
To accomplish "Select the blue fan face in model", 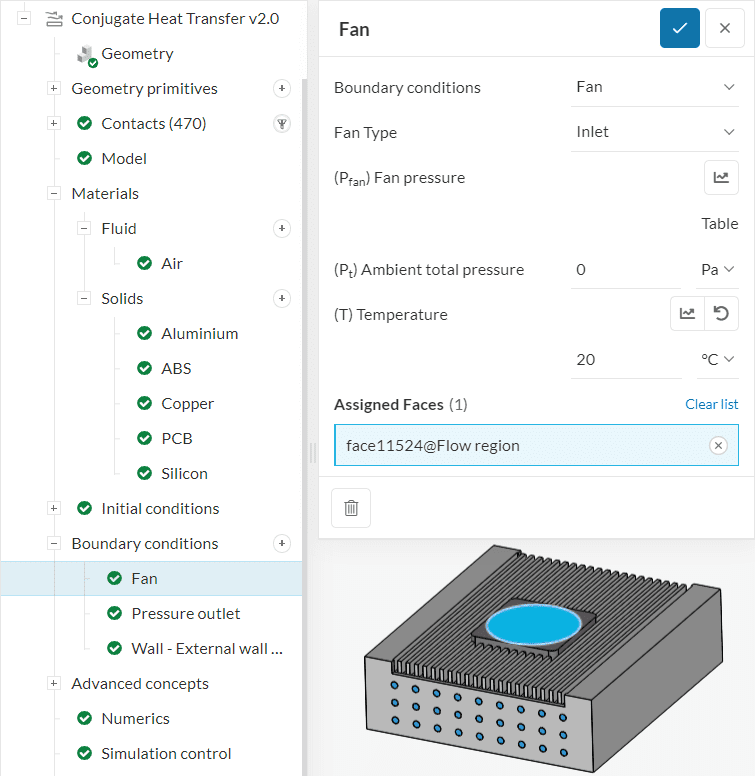I will coord(533,624).
